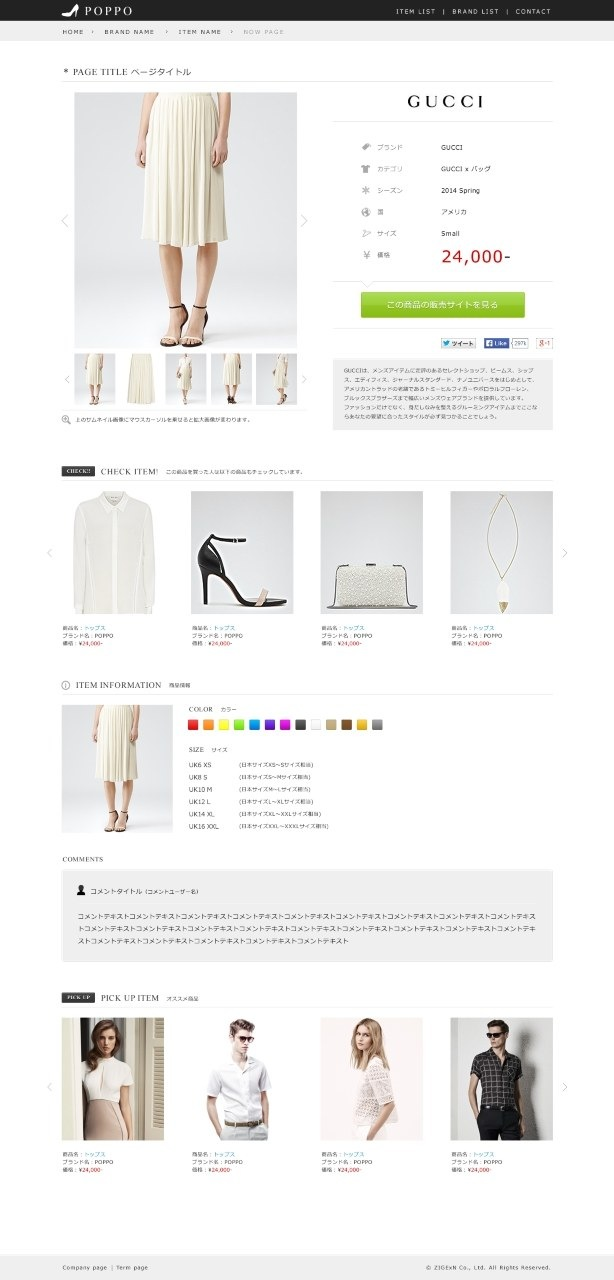Go to next main product image arrow

point(304,221)
